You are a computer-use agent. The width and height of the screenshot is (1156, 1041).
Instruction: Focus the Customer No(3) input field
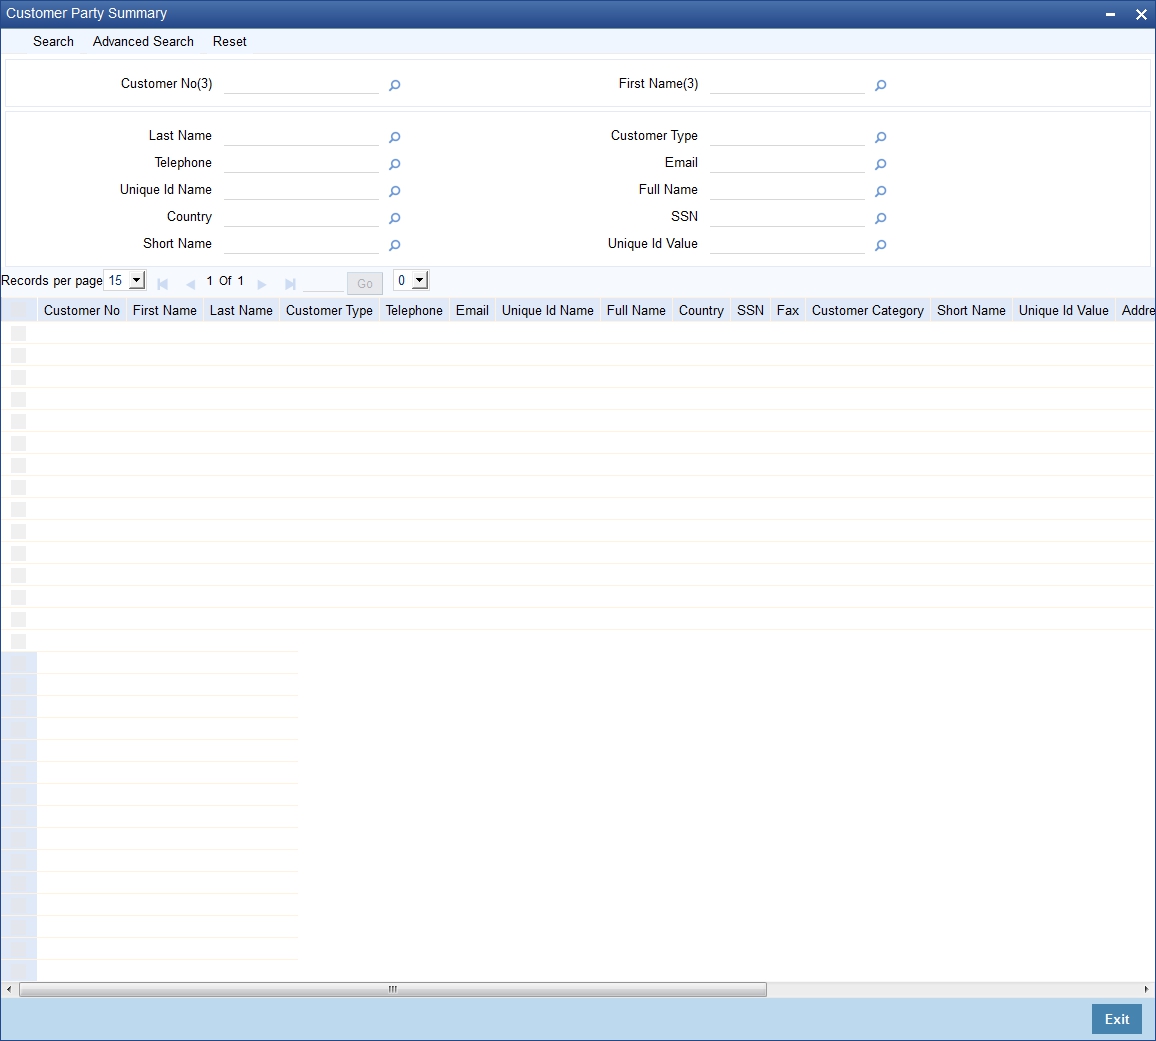pyautogui.click(x=301, y=84)
